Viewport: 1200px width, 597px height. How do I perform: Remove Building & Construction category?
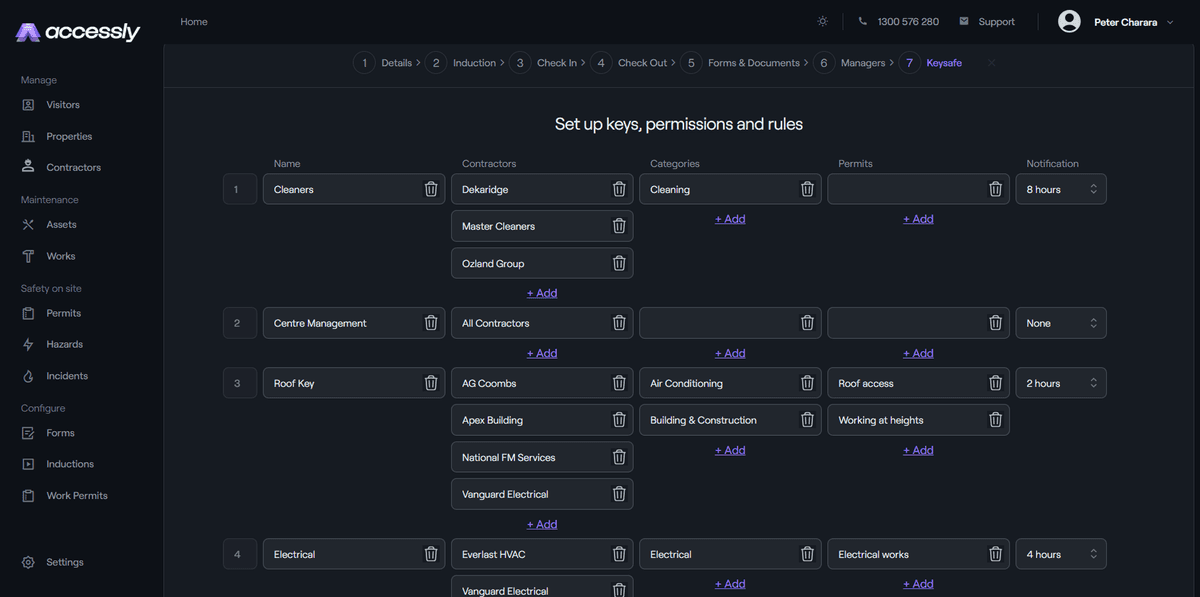pyautogui.click(x=807, y=420)
